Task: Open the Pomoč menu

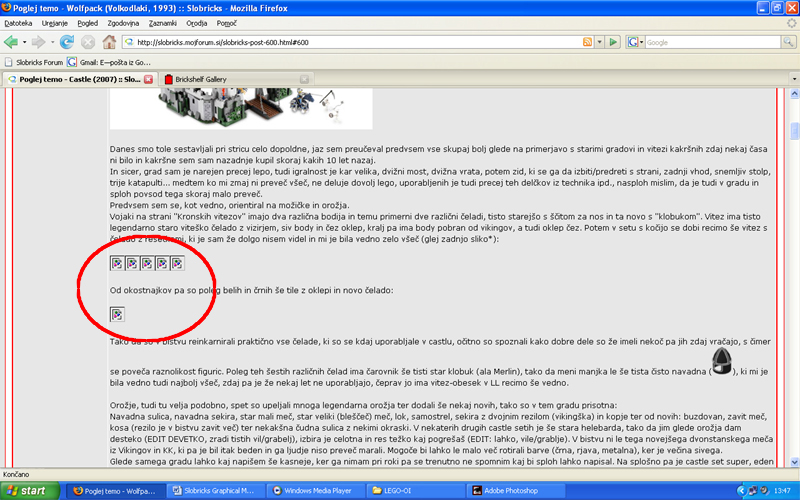Action: [227, 23]
